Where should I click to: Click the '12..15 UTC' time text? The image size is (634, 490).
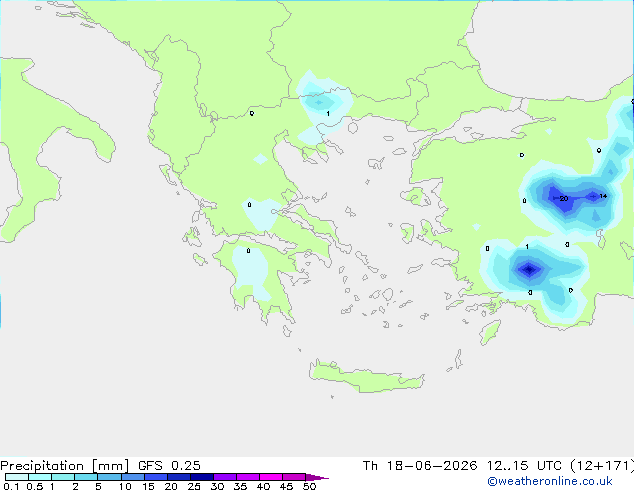click(x=524, y=466)
